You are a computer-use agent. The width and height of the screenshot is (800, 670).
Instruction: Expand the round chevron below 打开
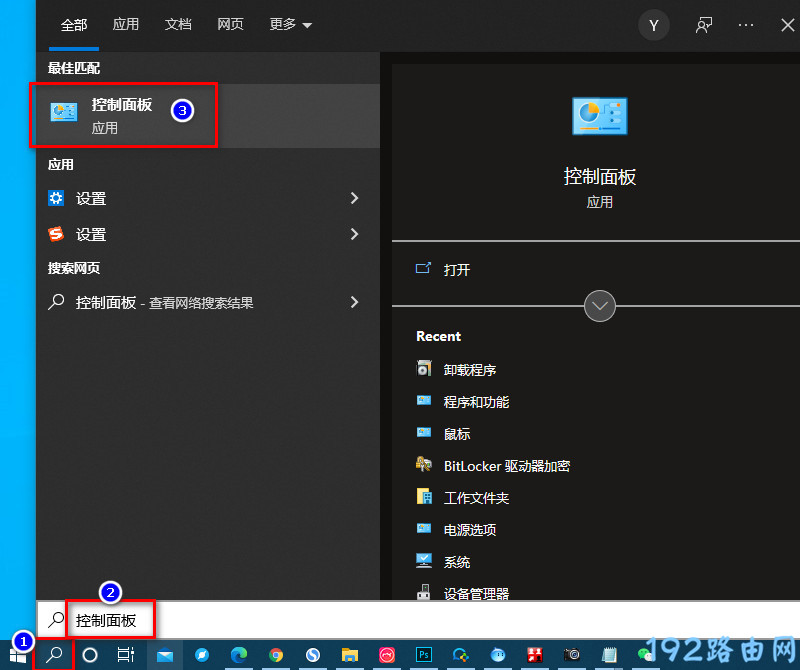click(600, 306)
